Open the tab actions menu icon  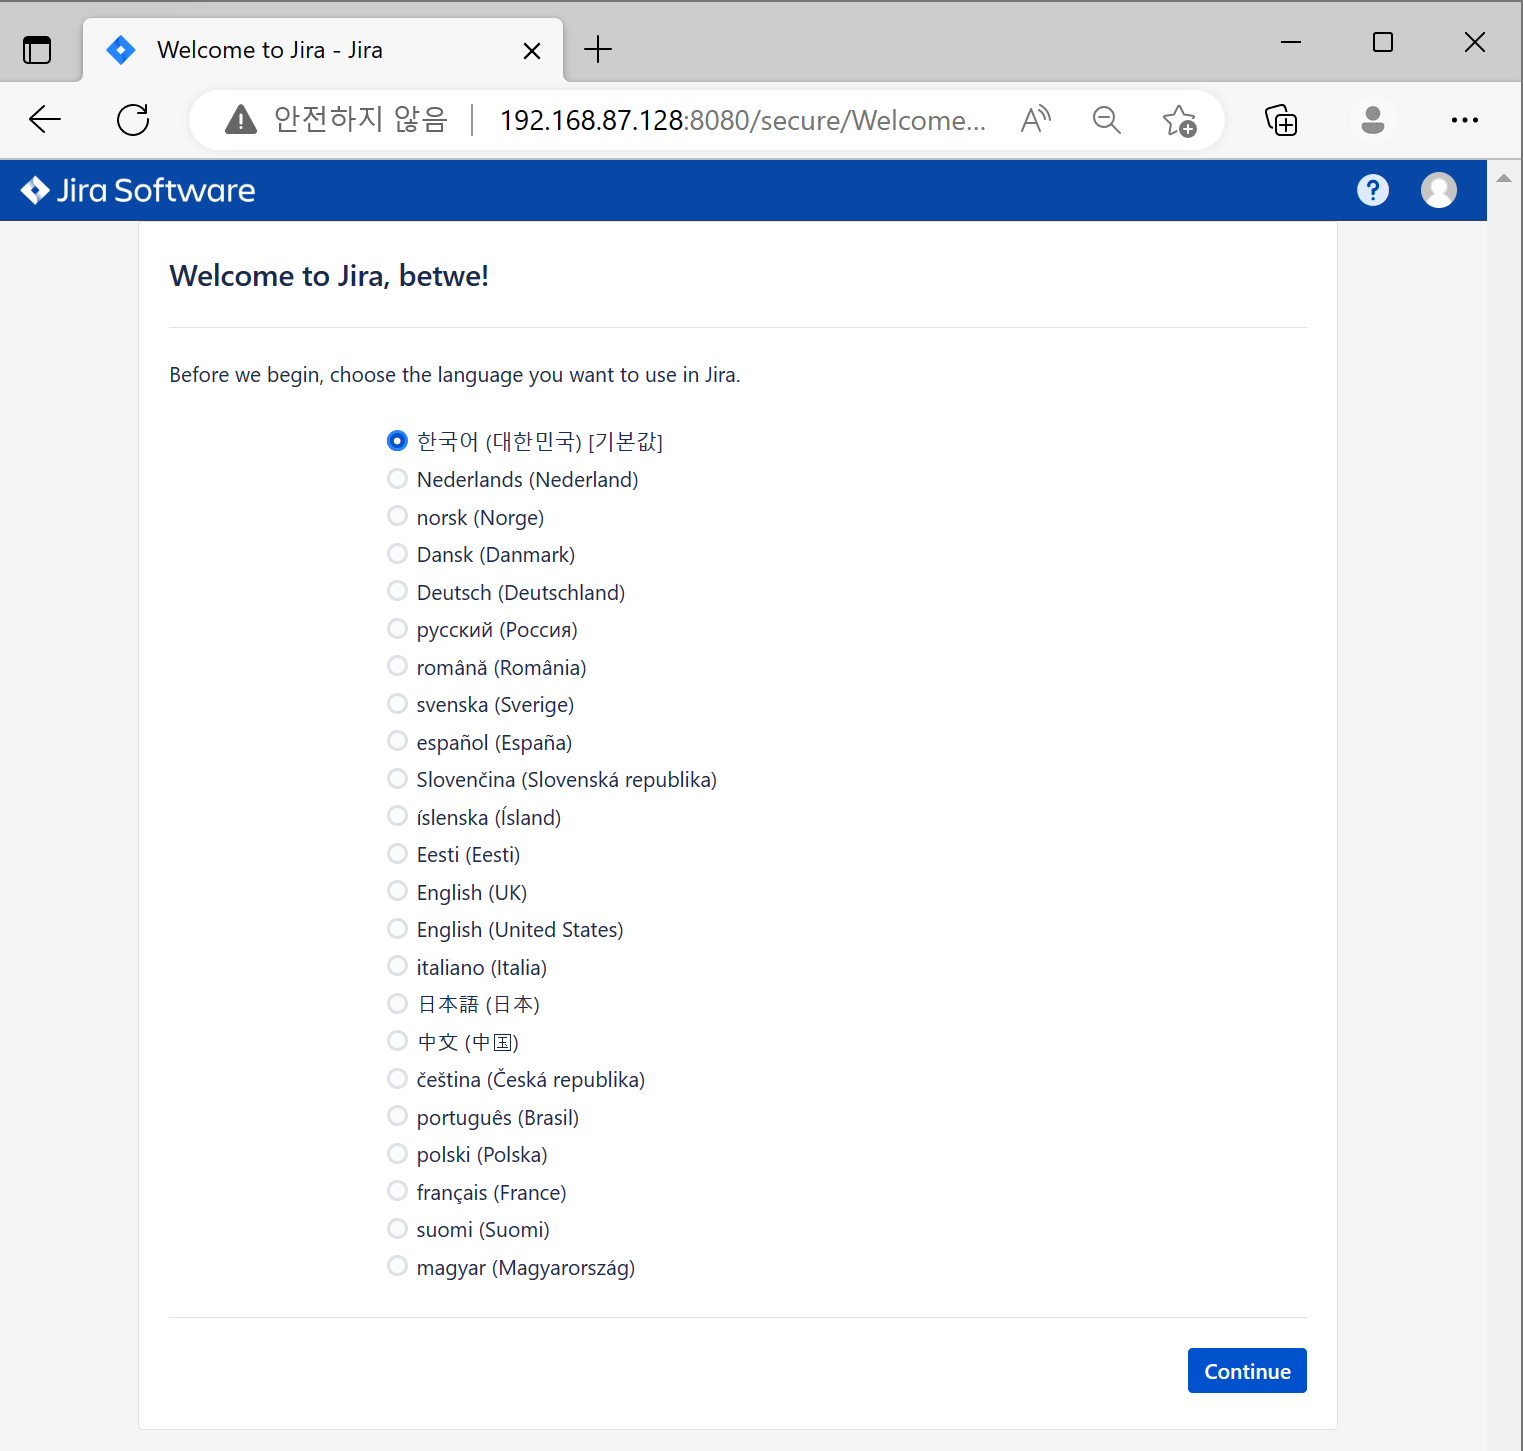pos(37,50)
